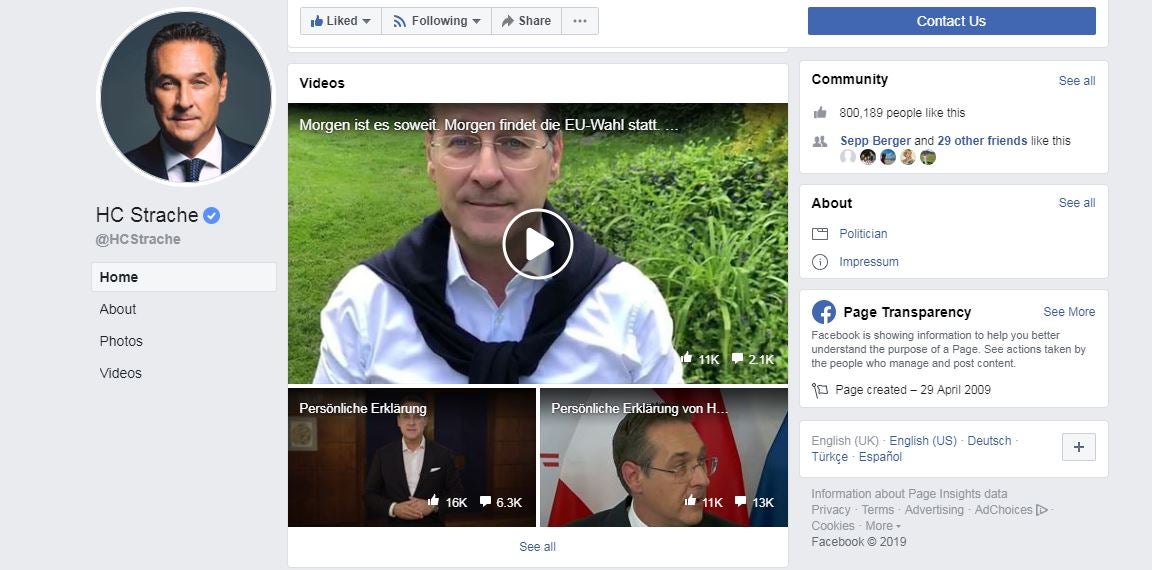
Task: Open the Impressum link
Action: [x=869, y=261]
